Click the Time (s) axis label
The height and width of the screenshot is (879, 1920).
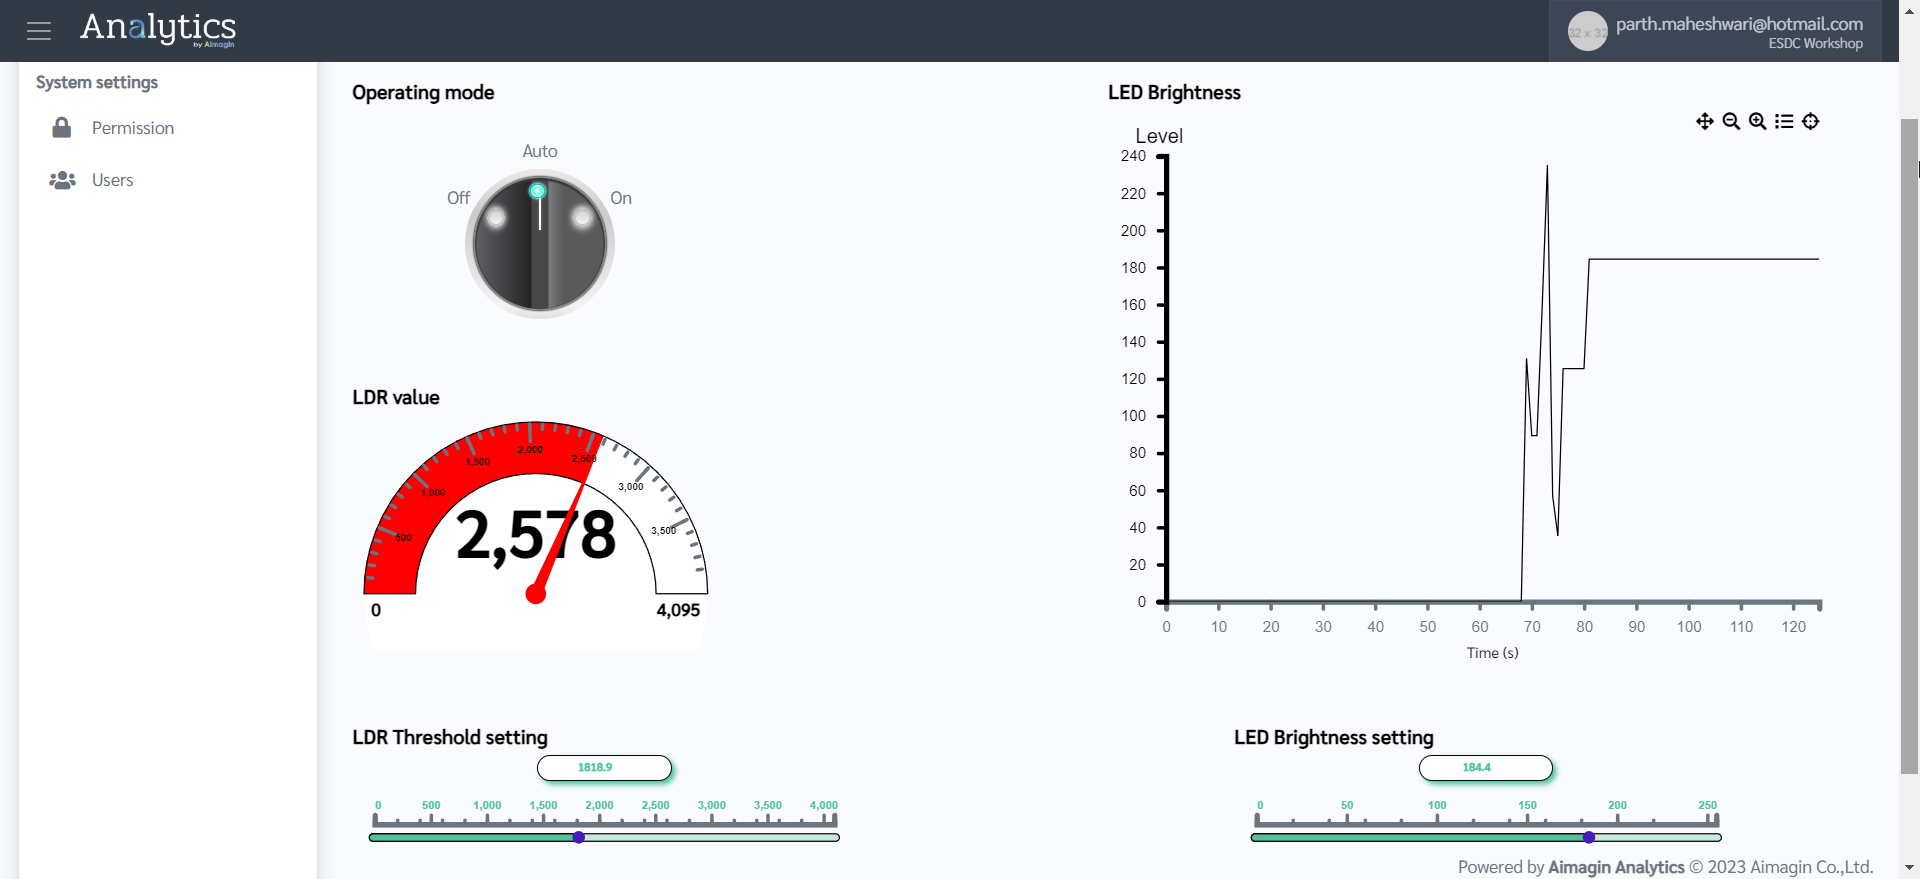1492,653
